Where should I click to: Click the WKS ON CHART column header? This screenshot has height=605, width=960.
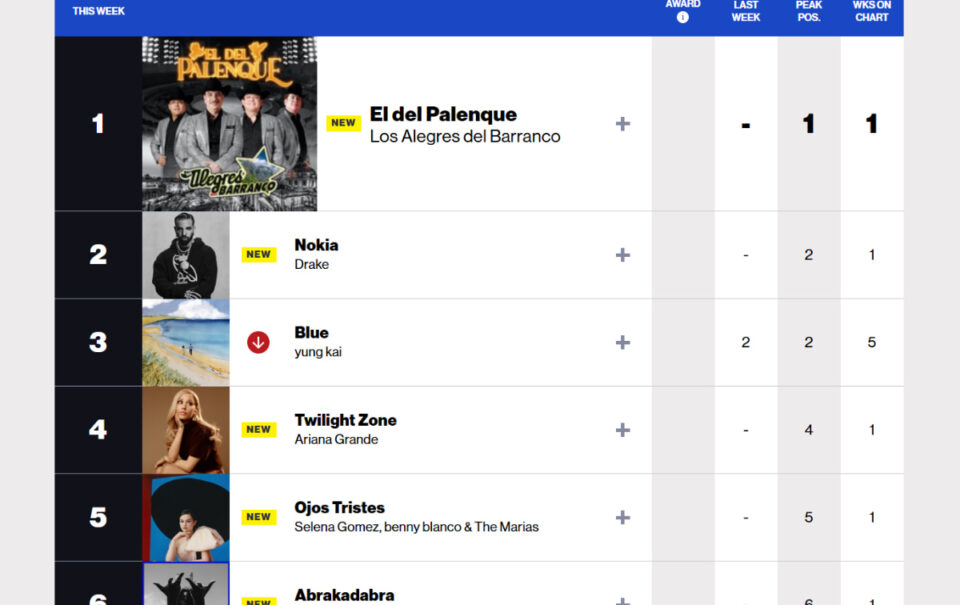point(872,11)
